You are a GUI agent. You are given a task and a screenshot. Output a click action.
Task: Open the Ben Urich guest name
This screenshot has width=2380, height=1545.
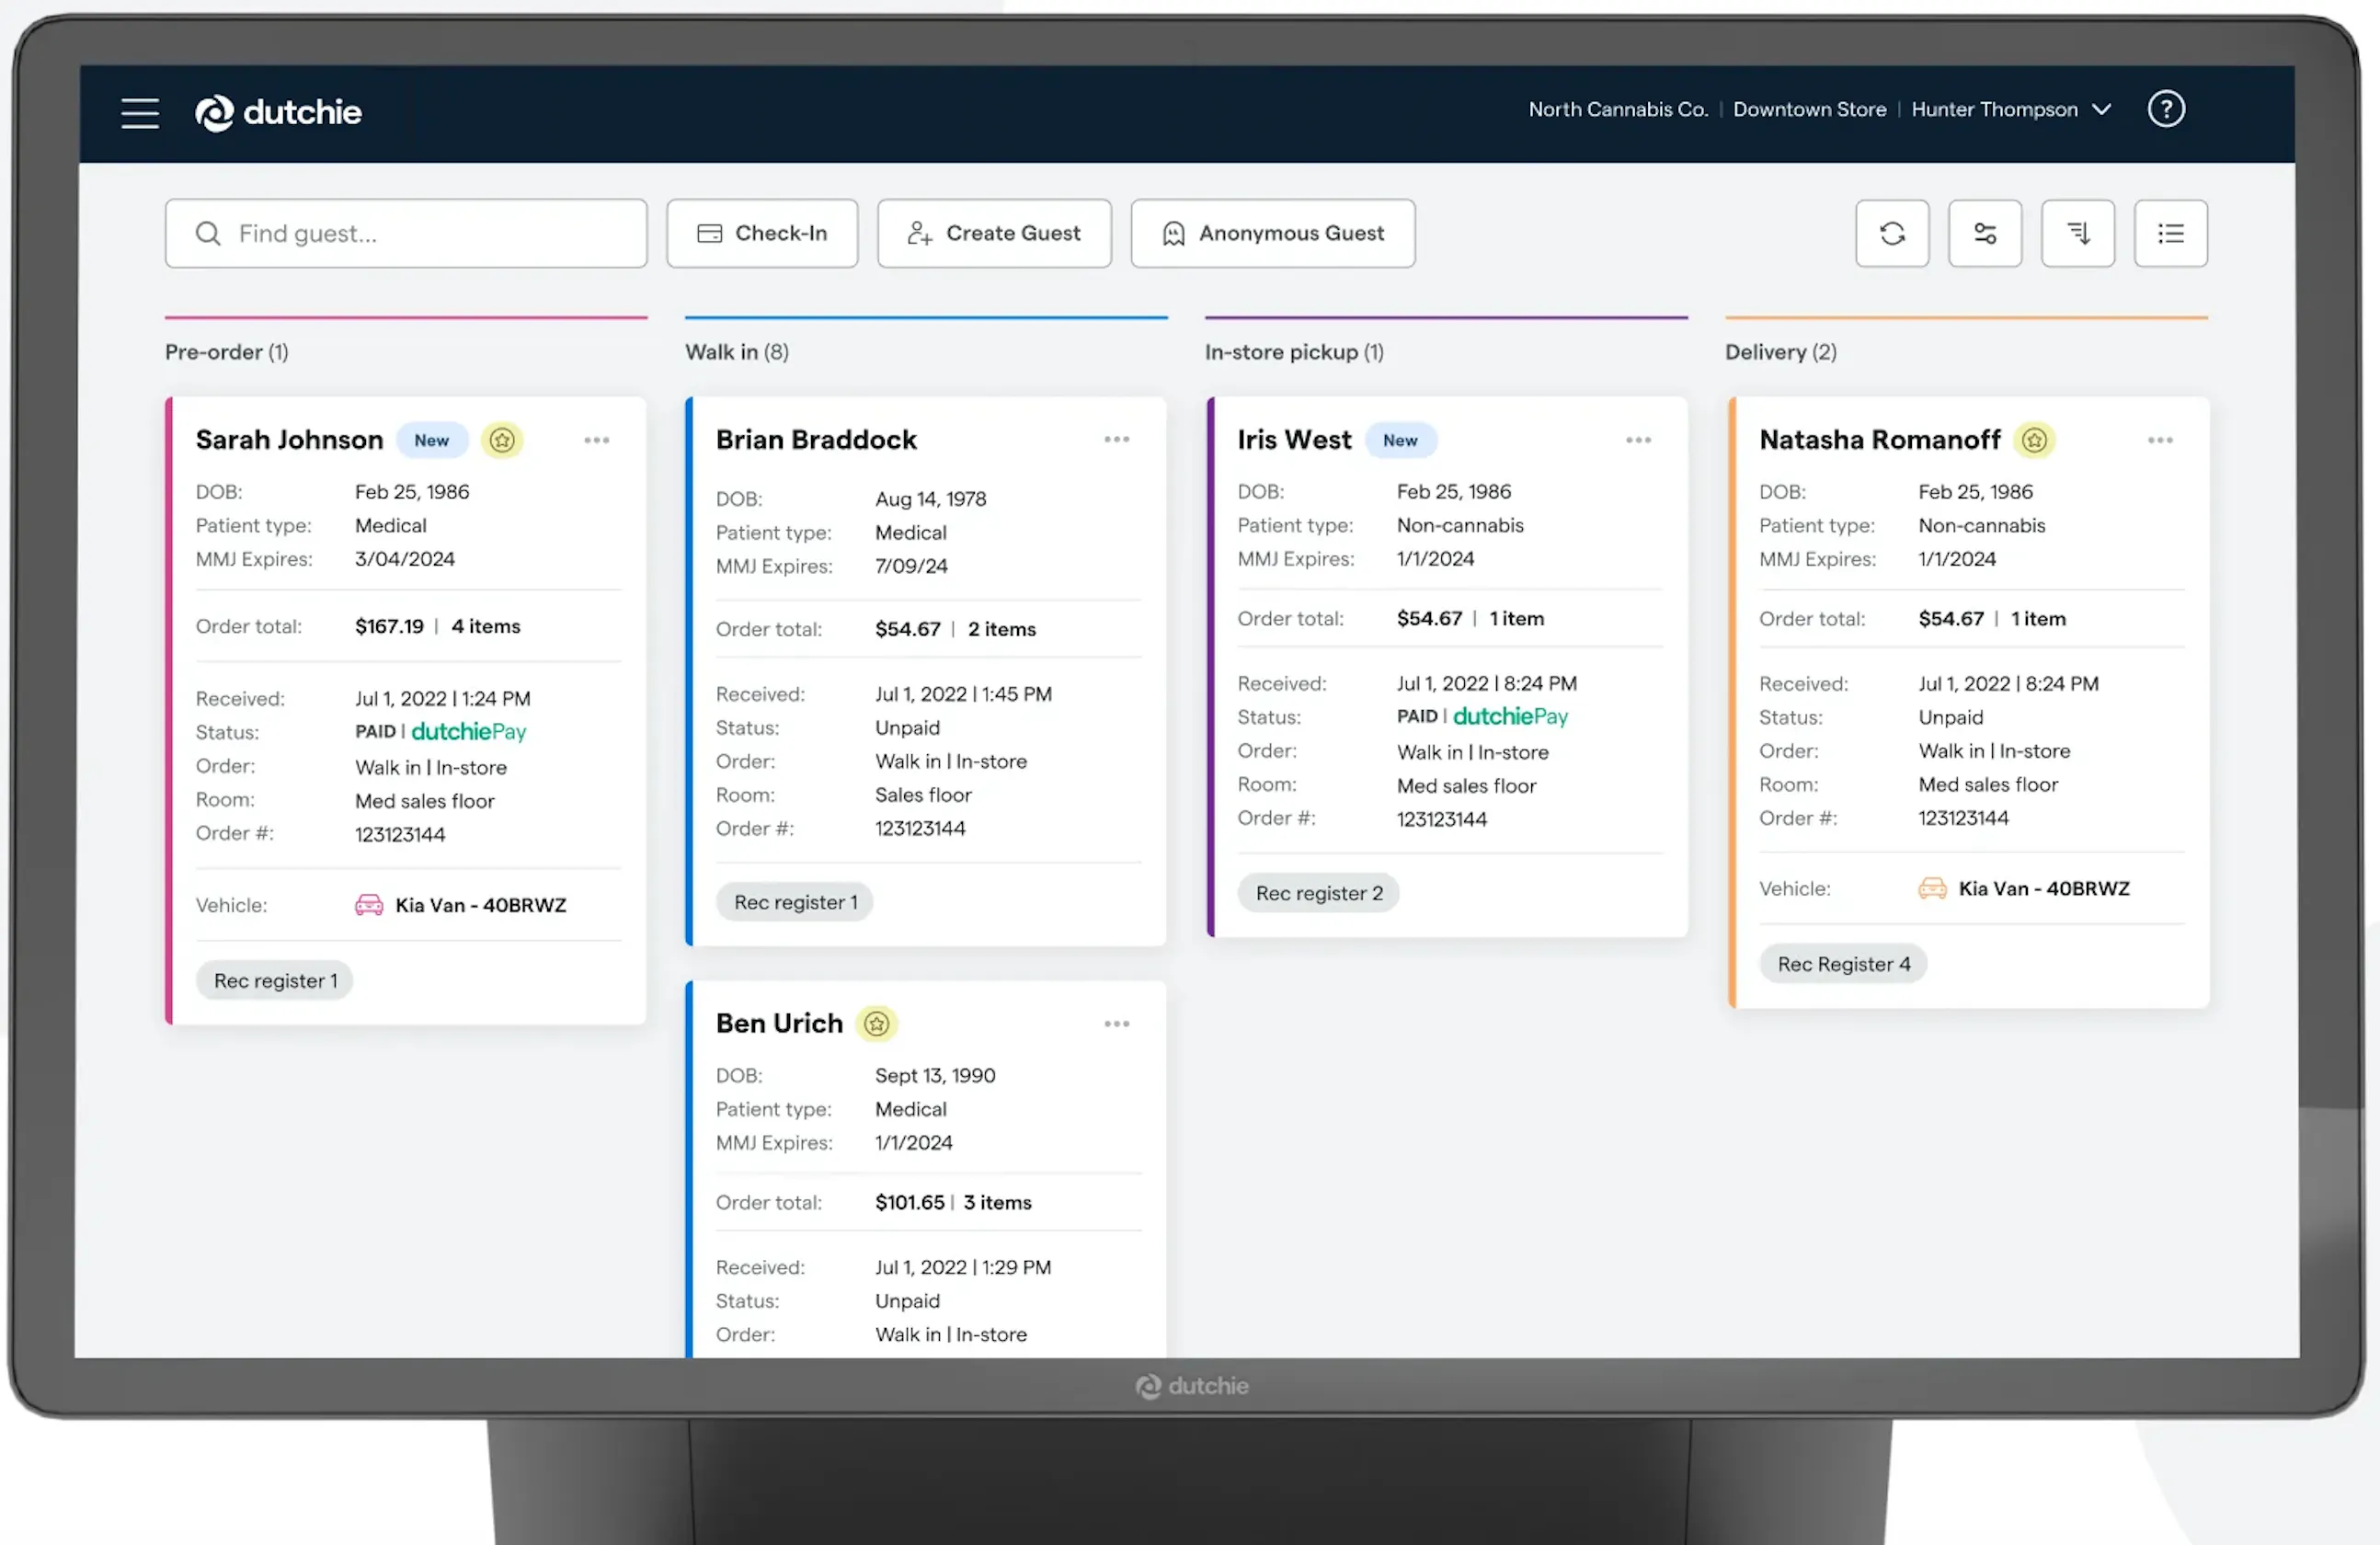tap(779, 1024)
